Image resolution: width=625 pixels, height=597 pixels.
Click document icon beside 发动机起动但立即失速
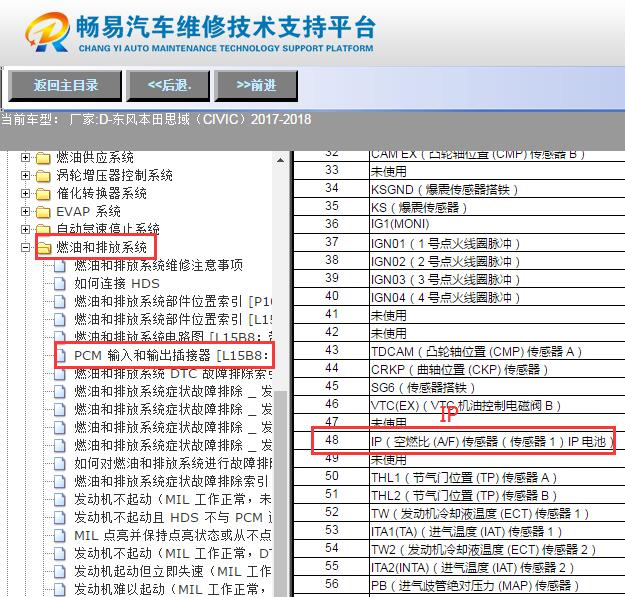(x=60, y=571)
